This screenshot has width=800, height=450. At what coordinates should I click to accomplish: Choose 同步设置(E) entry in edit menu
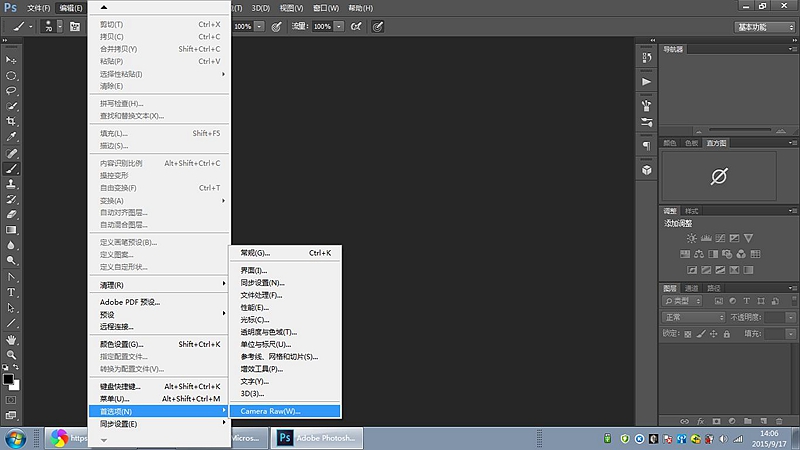[x=159, y=424]
